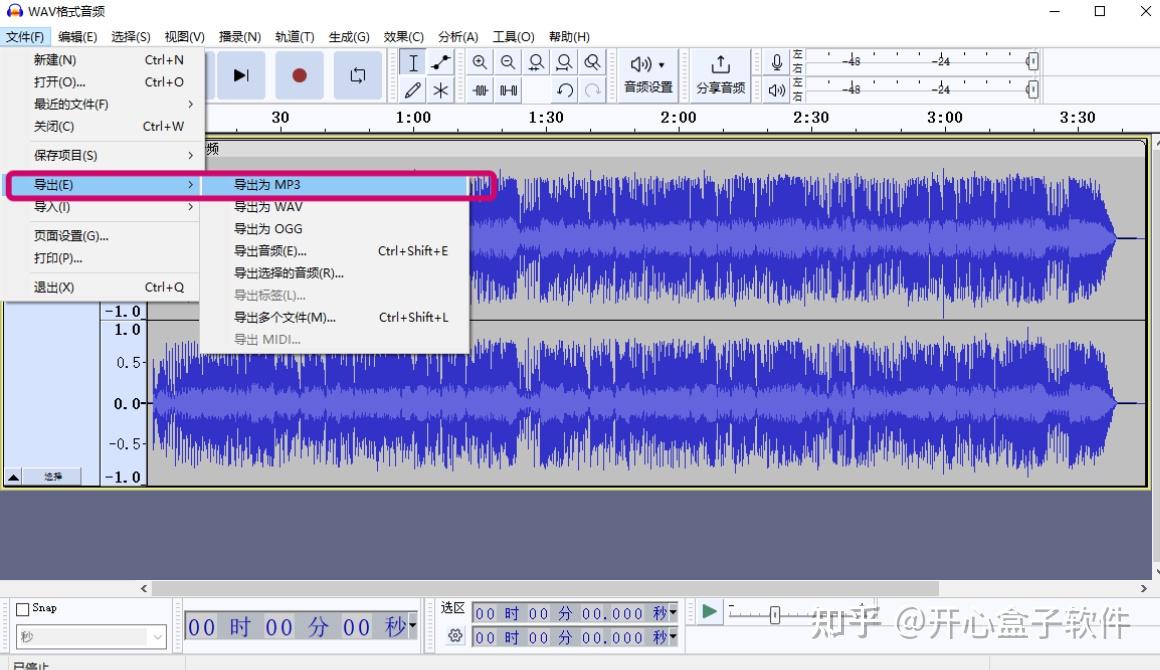Click the Trim audio outside selection icon

480,90
